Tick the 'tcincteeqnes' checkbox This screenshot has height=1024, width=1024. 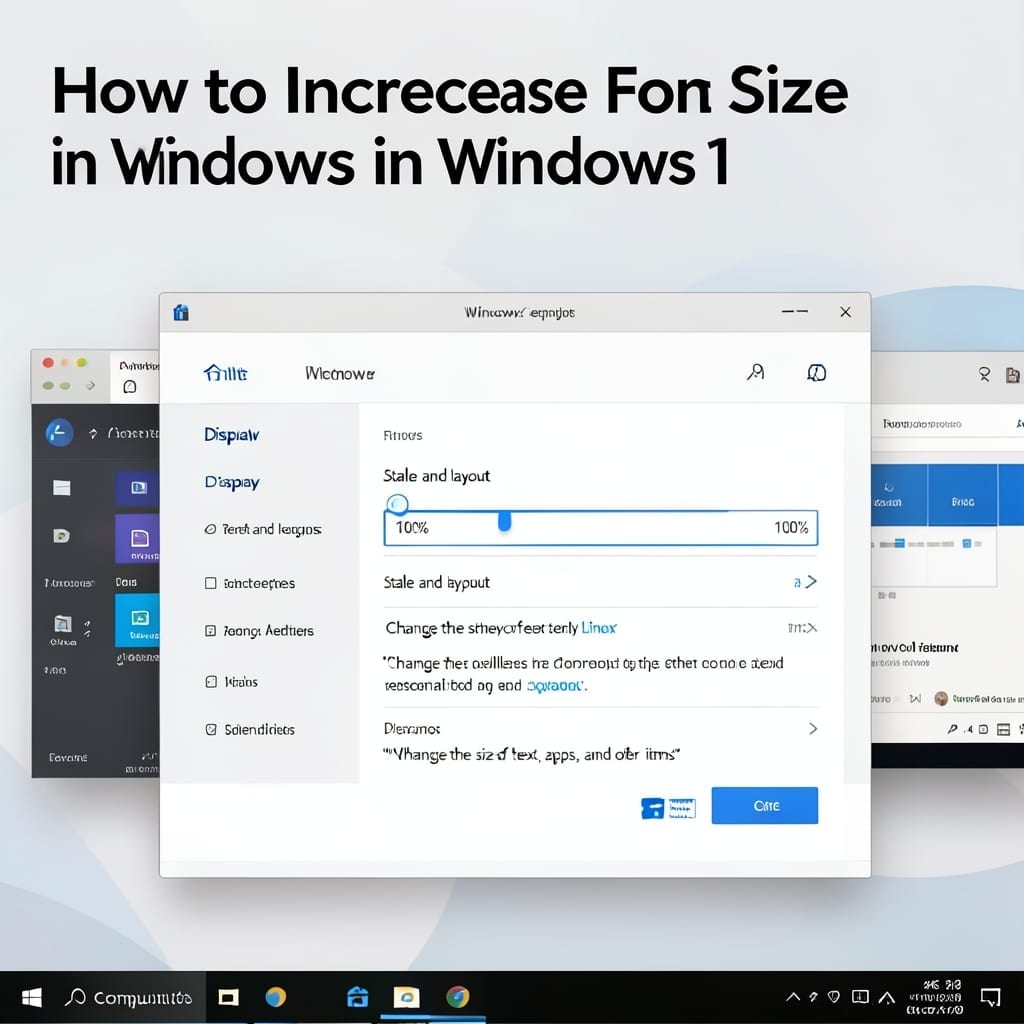click(210, 583)
